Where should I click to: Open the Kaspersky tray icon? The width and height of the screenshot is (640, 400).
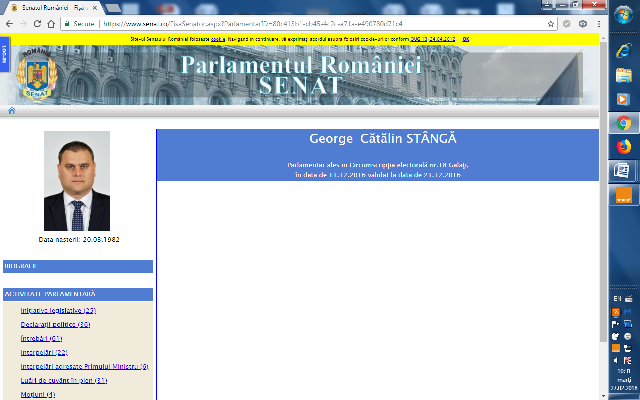point(628,360)
